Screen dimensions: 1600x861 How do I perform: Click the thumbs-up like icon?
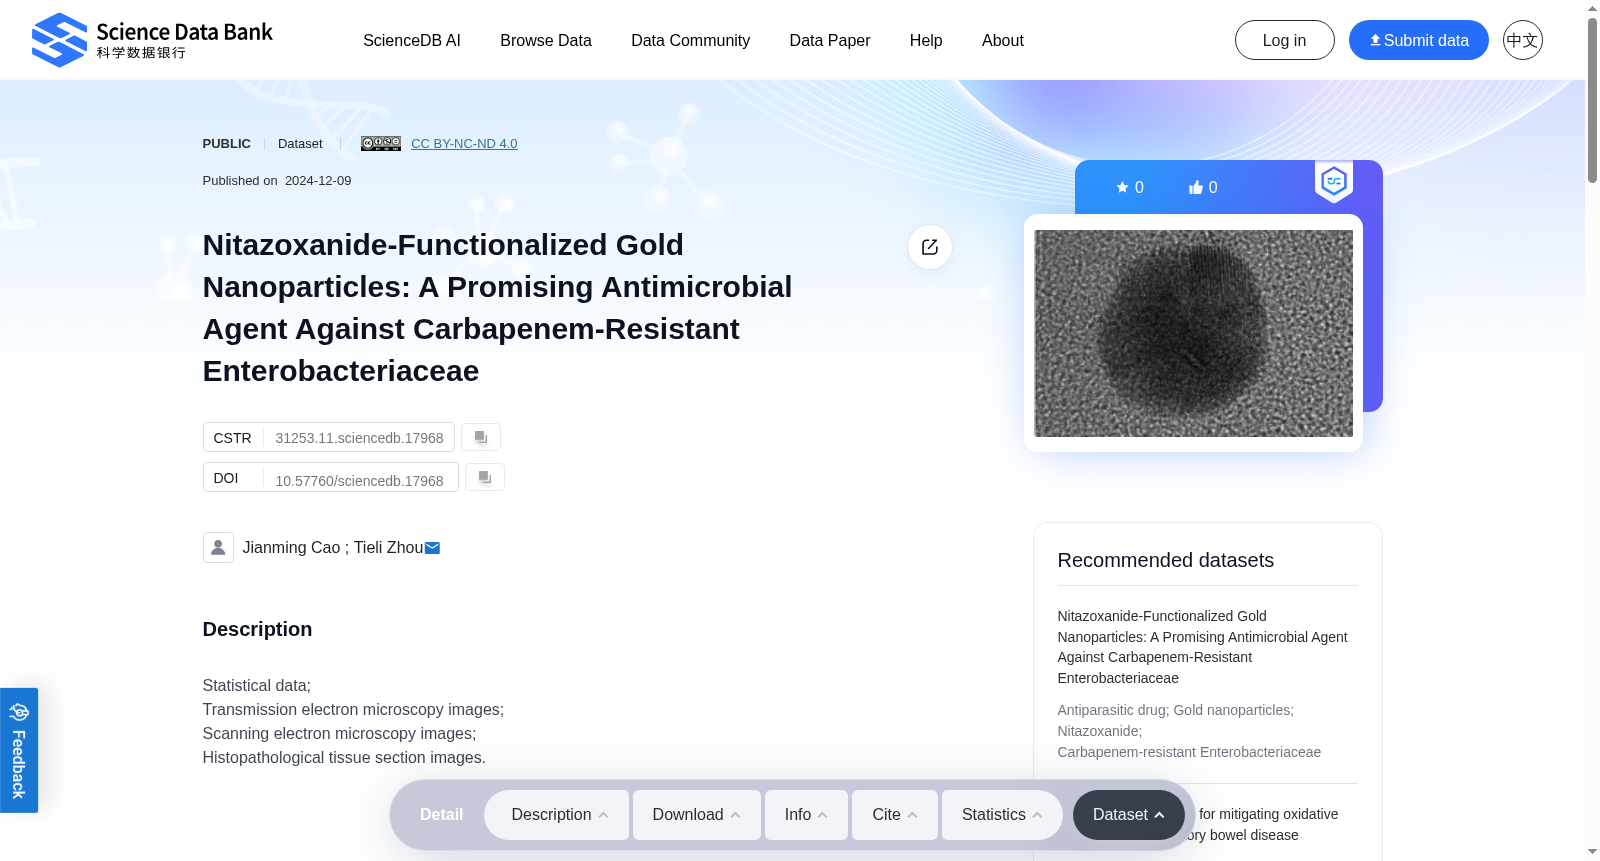coord(1196,187)
